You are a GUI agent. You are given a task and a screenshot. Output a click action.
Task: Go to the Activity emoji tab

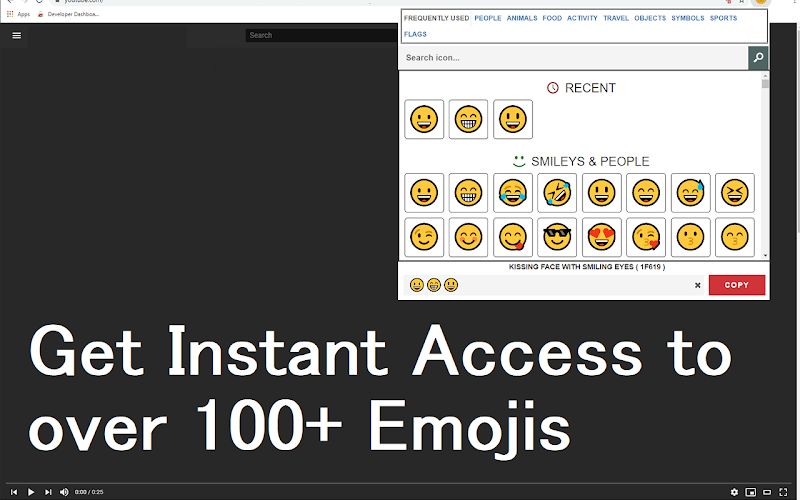(x=582, y=18)
